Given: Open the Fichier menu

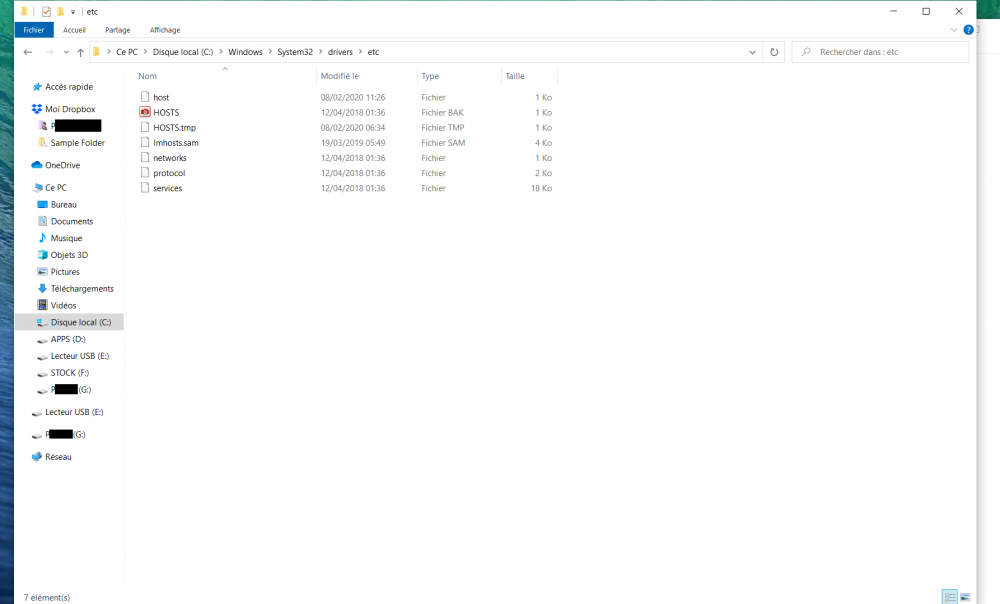Looking at the screenshot, I should pyautogui.click(x=33, y=29).
